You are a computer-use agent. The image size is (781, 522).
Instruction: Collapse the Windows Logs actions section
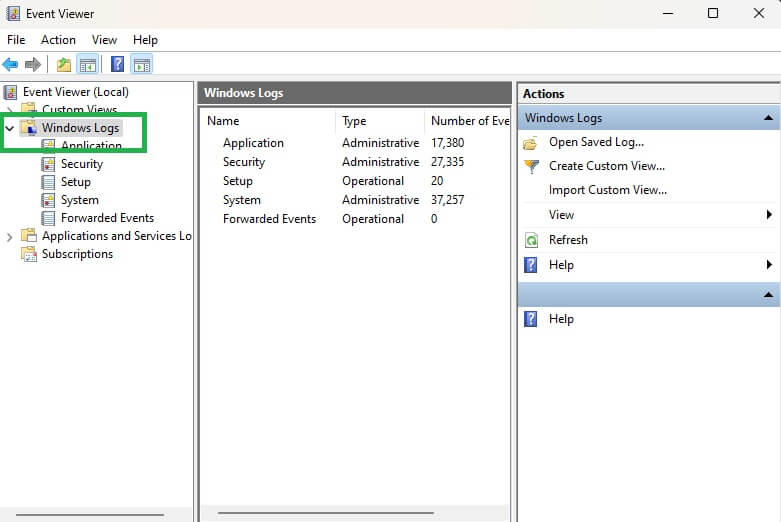pyautogui.click(x=768, y=118)
